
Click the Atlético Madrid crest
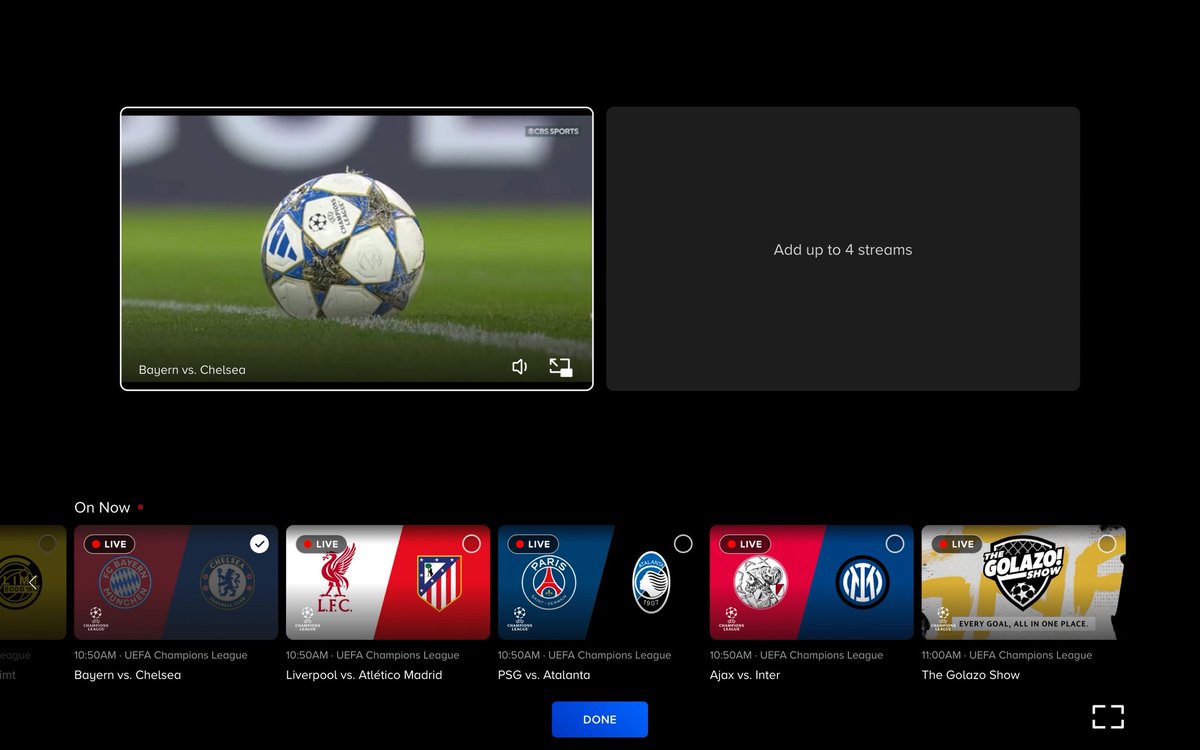click(439, 583)
